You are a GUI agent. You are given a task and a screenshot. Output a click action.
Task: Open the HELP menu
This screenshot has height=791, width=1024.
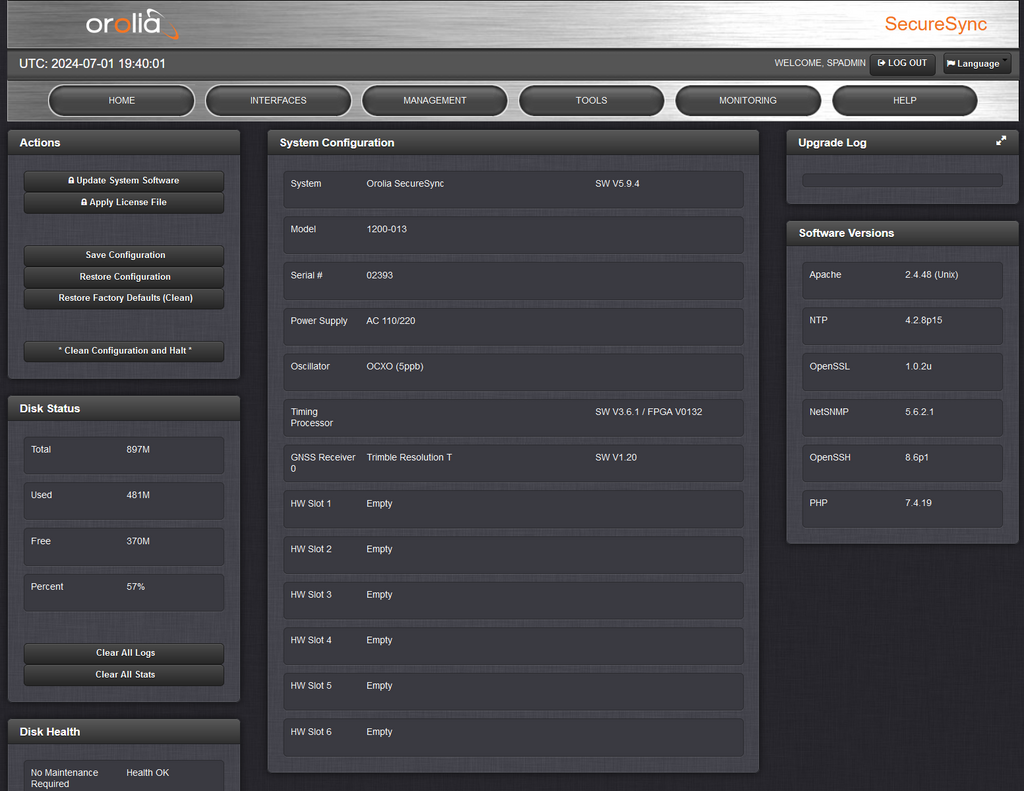904,101
